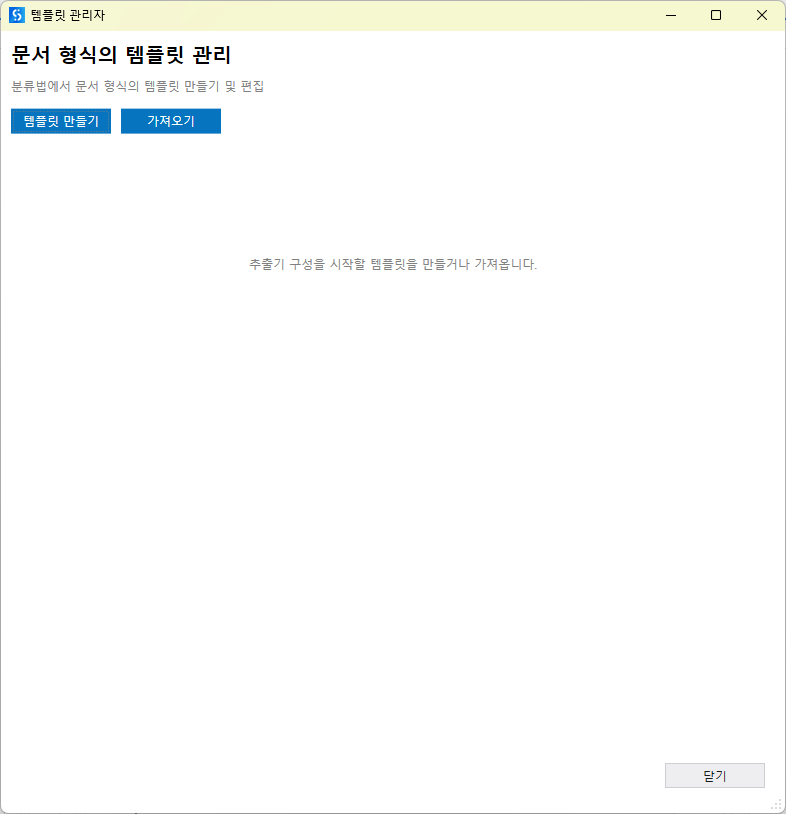This screenshot has height=814, width=786.
Task: Click the 분류법에서 문서 형식의 템플릿 만들기 및 편집 subtitle
Action: pos(138,86)
